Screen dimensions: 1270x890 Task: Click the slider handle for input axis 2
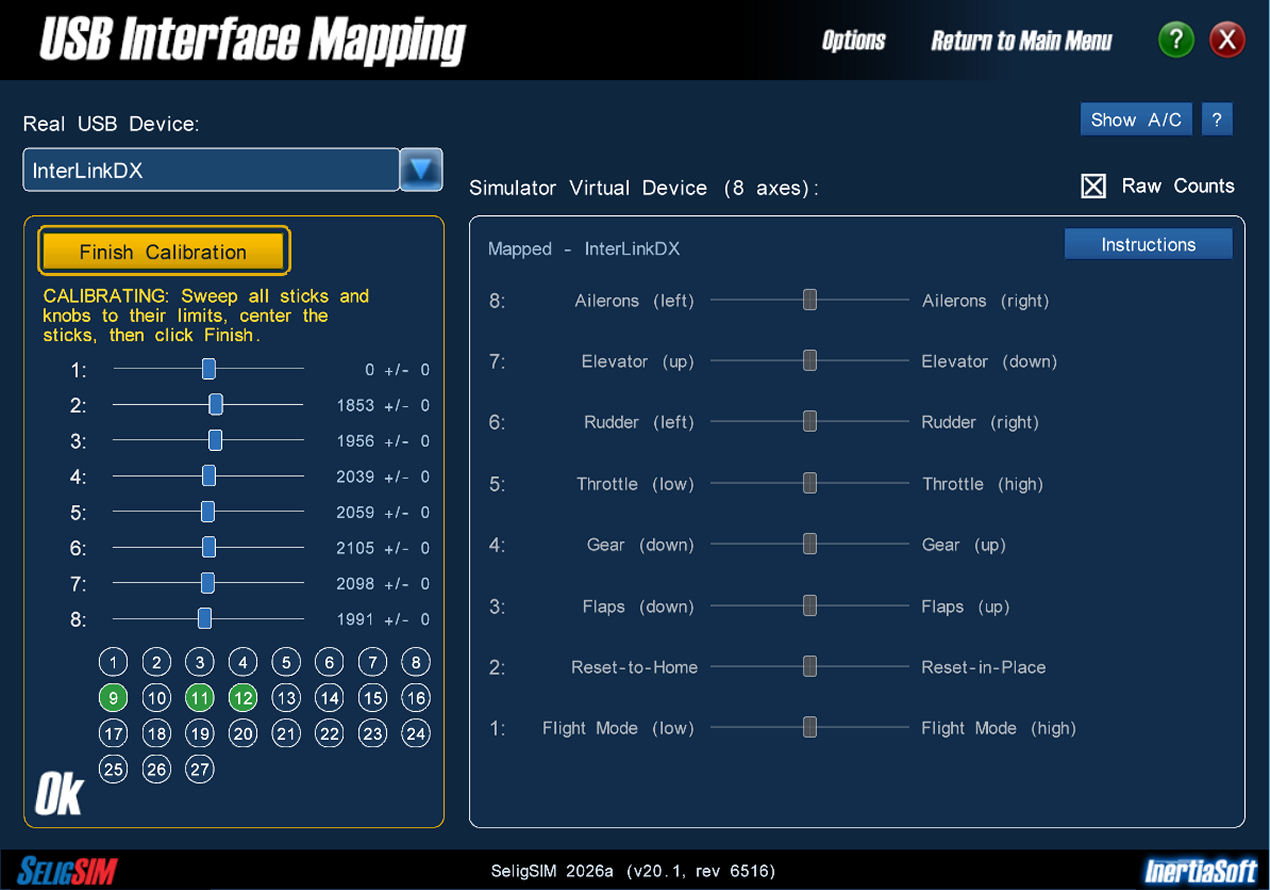[x=215, y=405]
